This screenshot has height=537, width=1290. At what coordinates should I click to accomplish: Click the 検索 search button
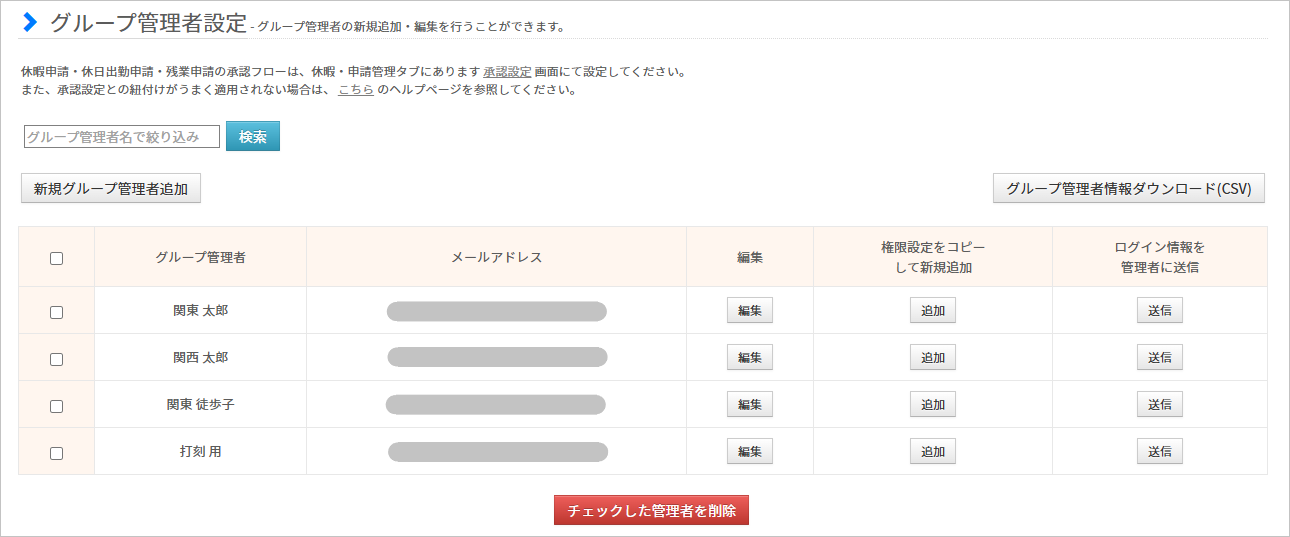click(253, 137)
